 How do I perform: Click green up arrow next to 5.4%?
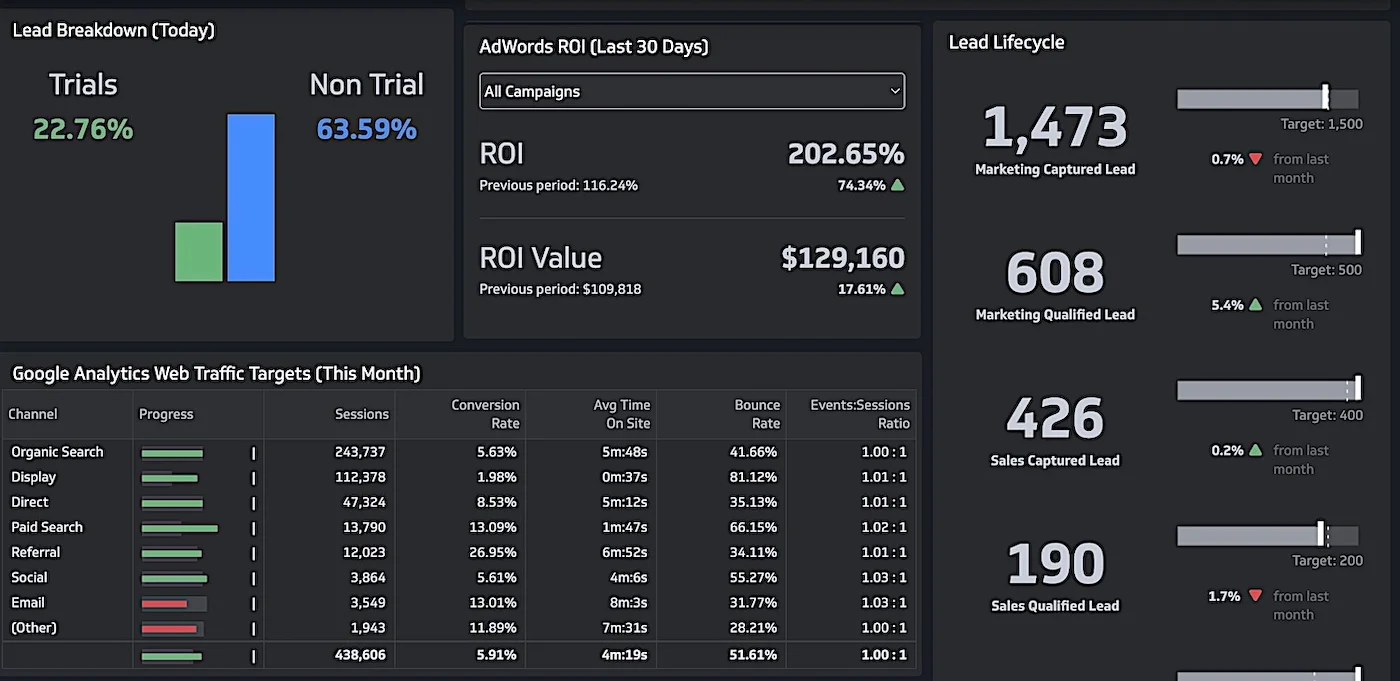coord(1255,305)
